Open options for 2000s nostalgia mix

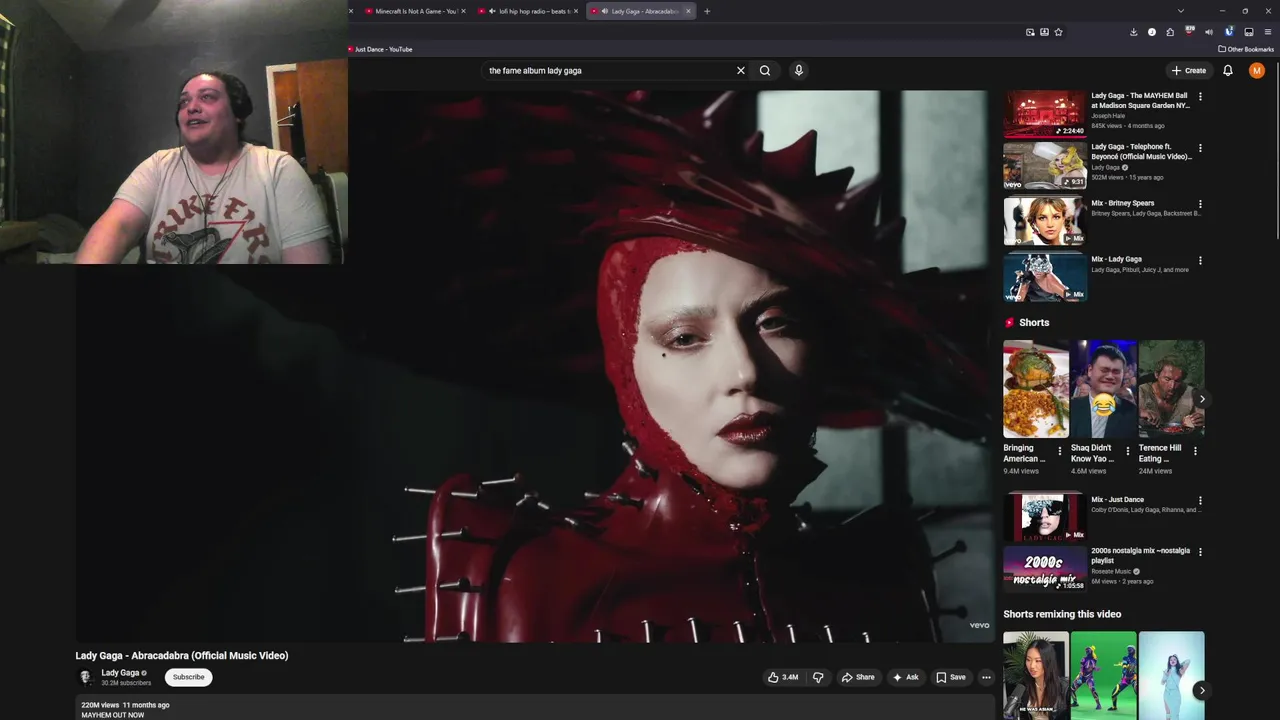pos(1200,552)
